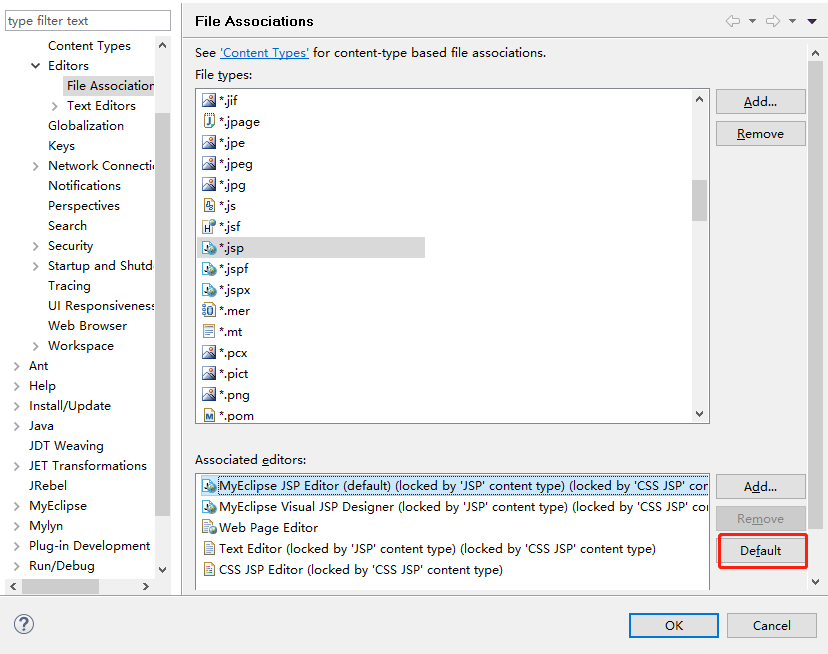Expand the Security tree node

coord(35,246)
